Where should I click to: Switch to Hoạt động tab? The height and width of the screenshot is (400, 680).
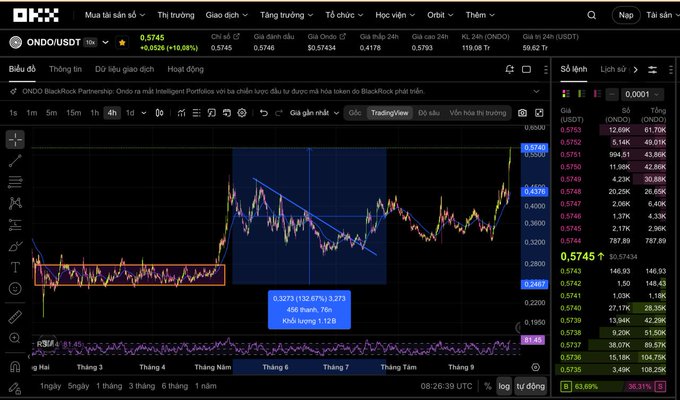[185, 69]
